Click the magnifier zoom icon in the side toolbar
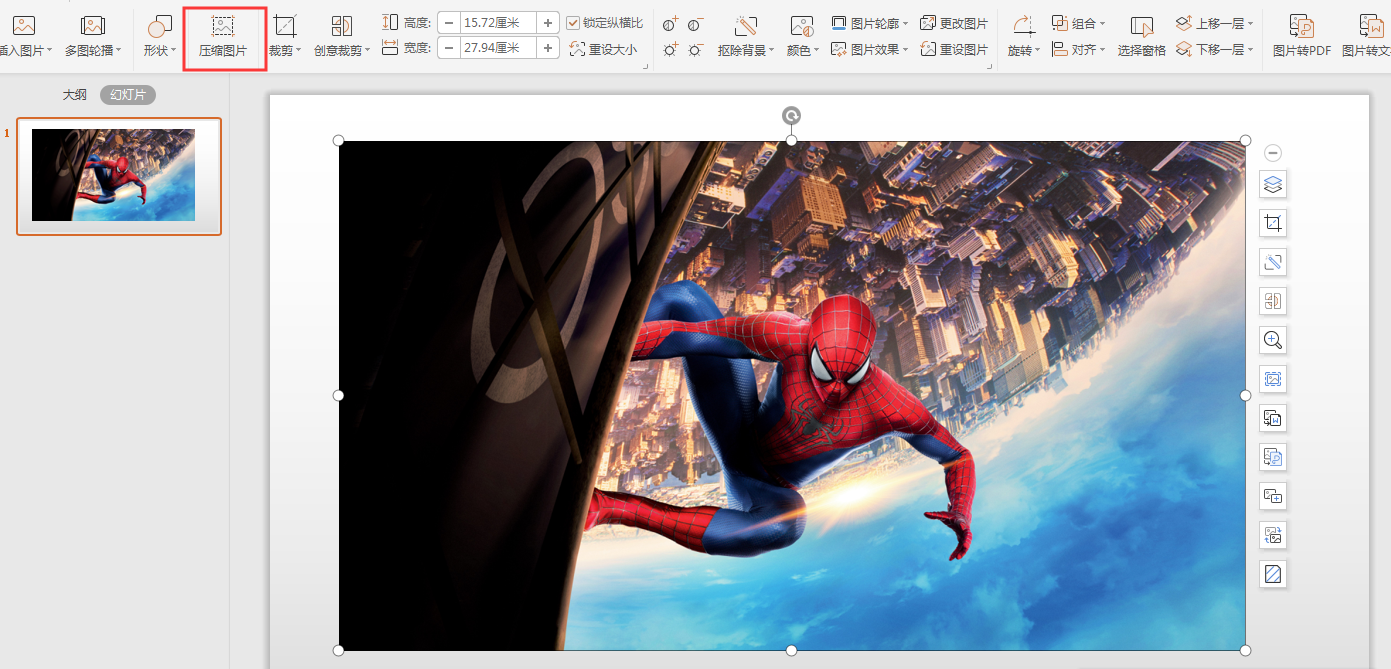Screen dimensions: 1391x669 [x=1273, y=340]
